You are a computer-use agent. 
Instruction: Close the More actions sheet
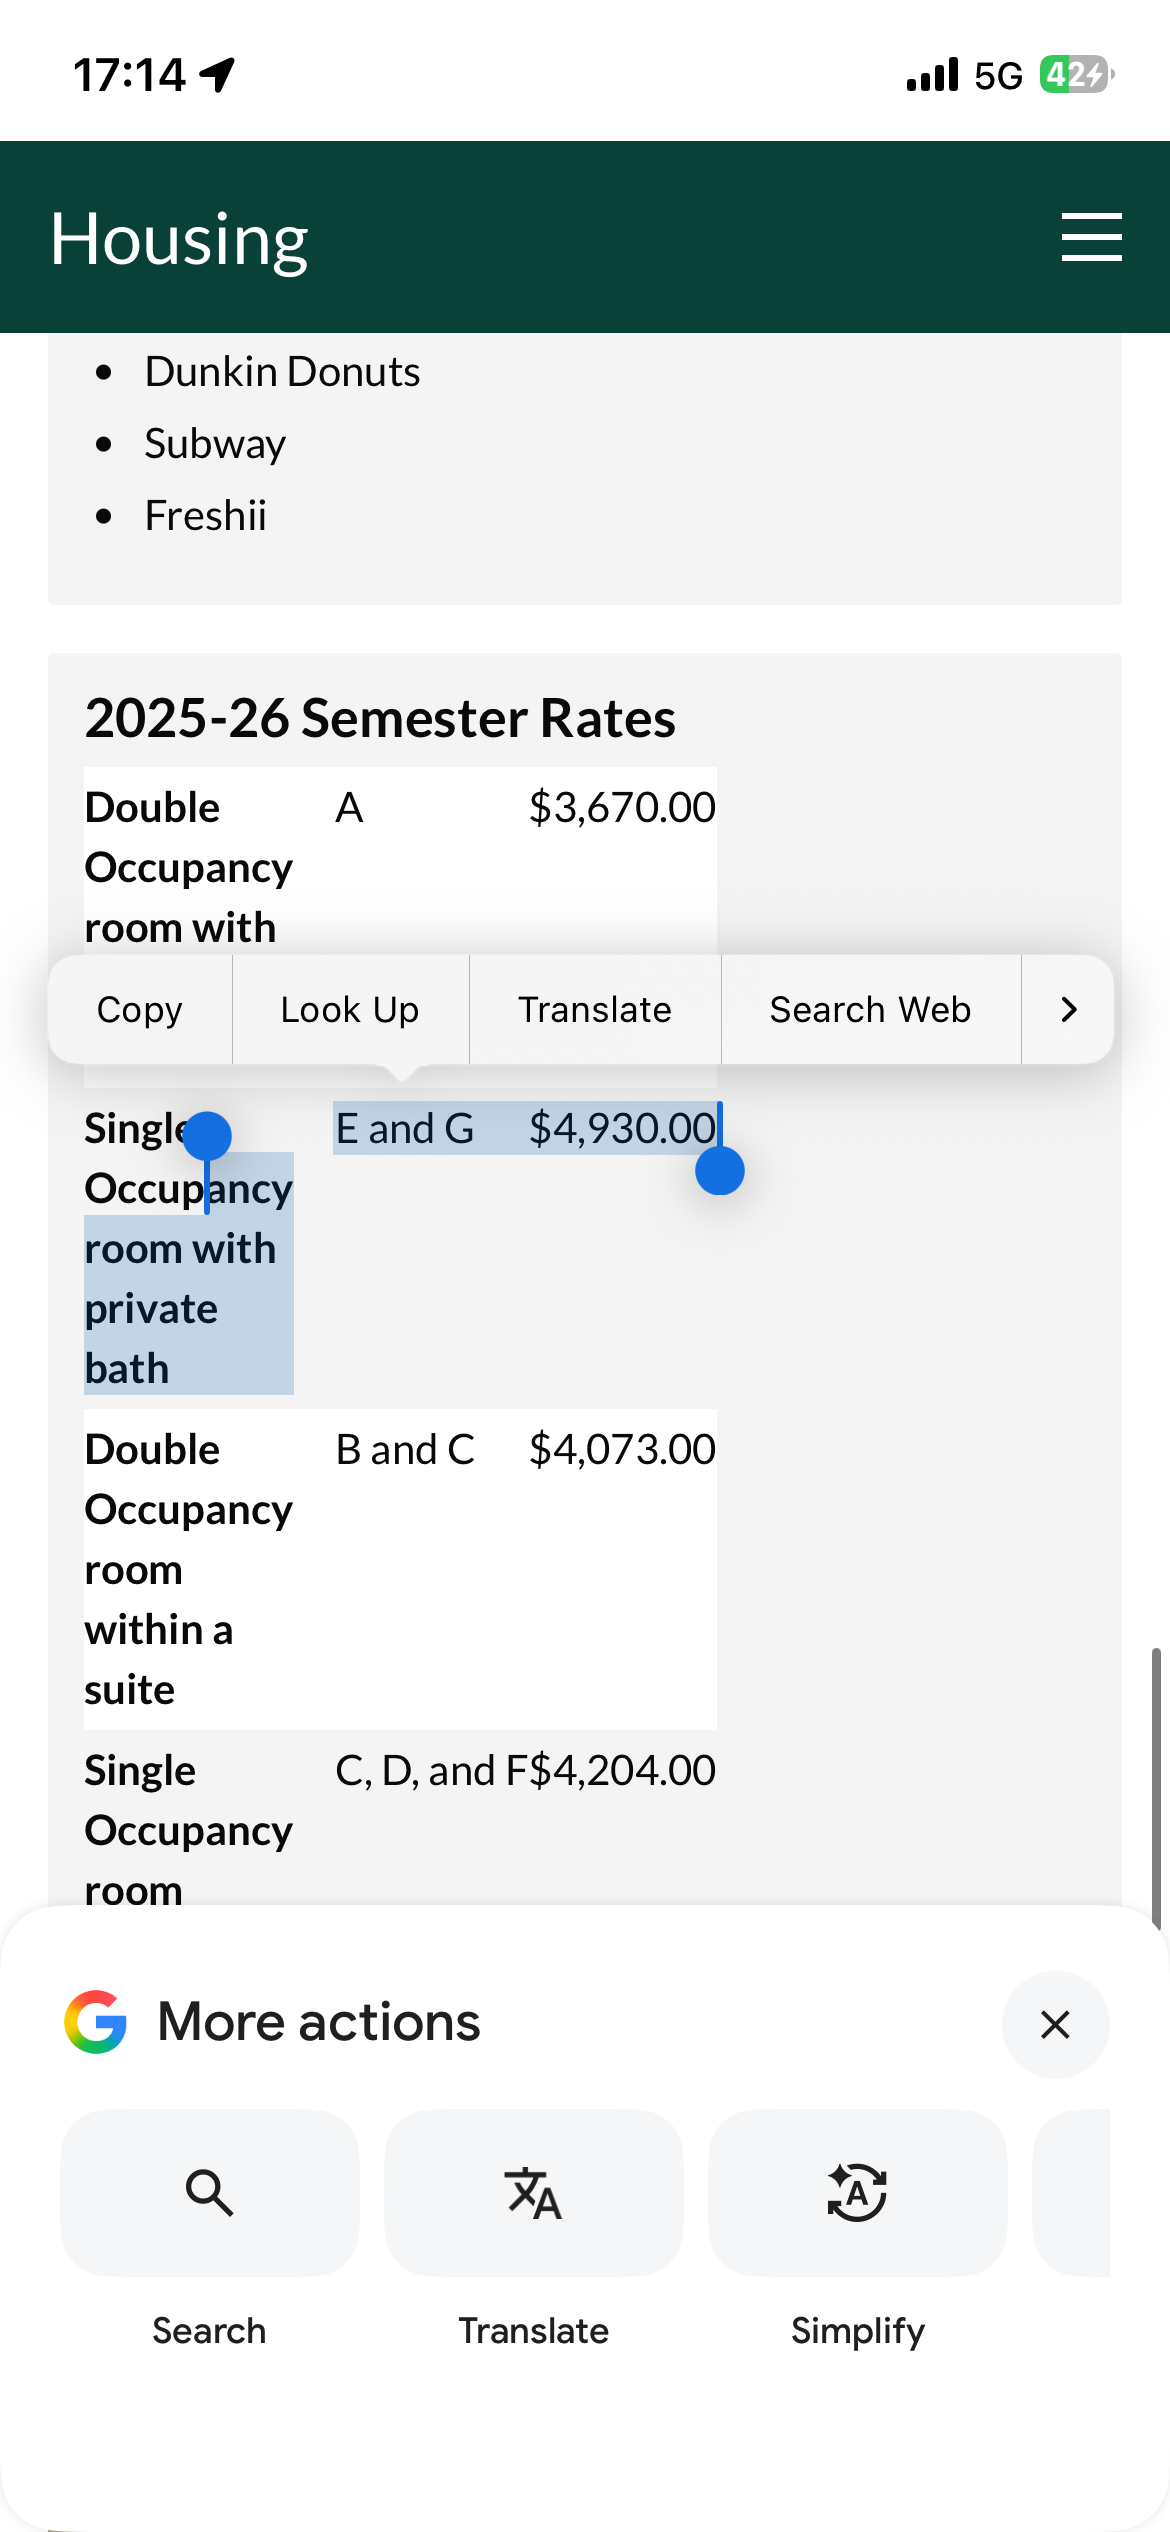(1055, 2024)
